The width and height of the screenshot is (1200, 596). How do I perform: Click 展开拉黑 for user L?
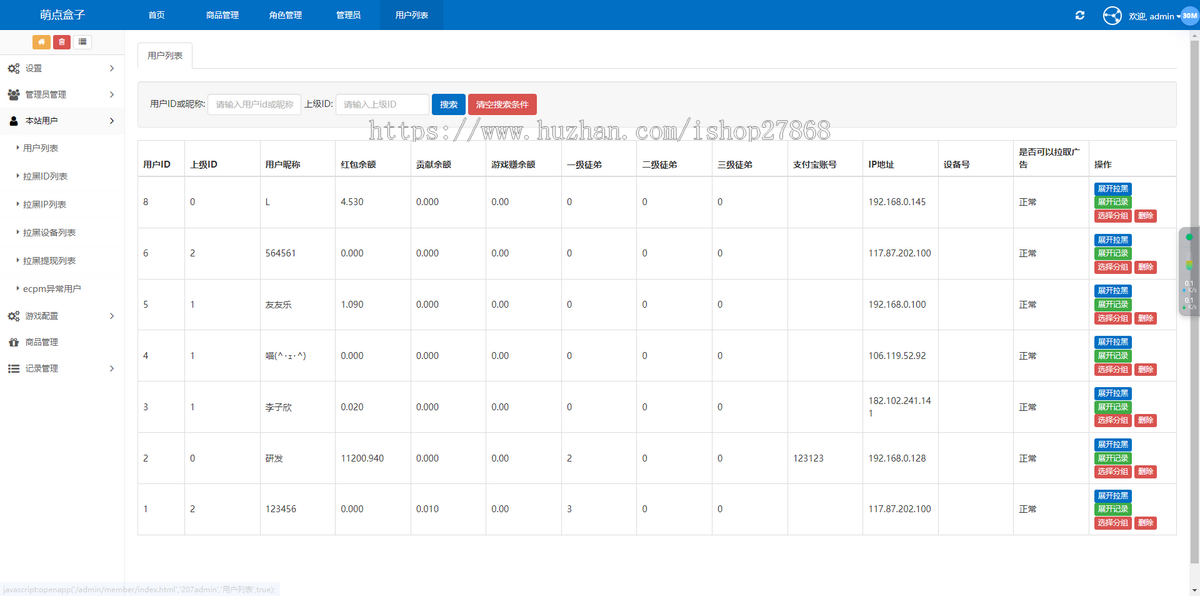1112,189
